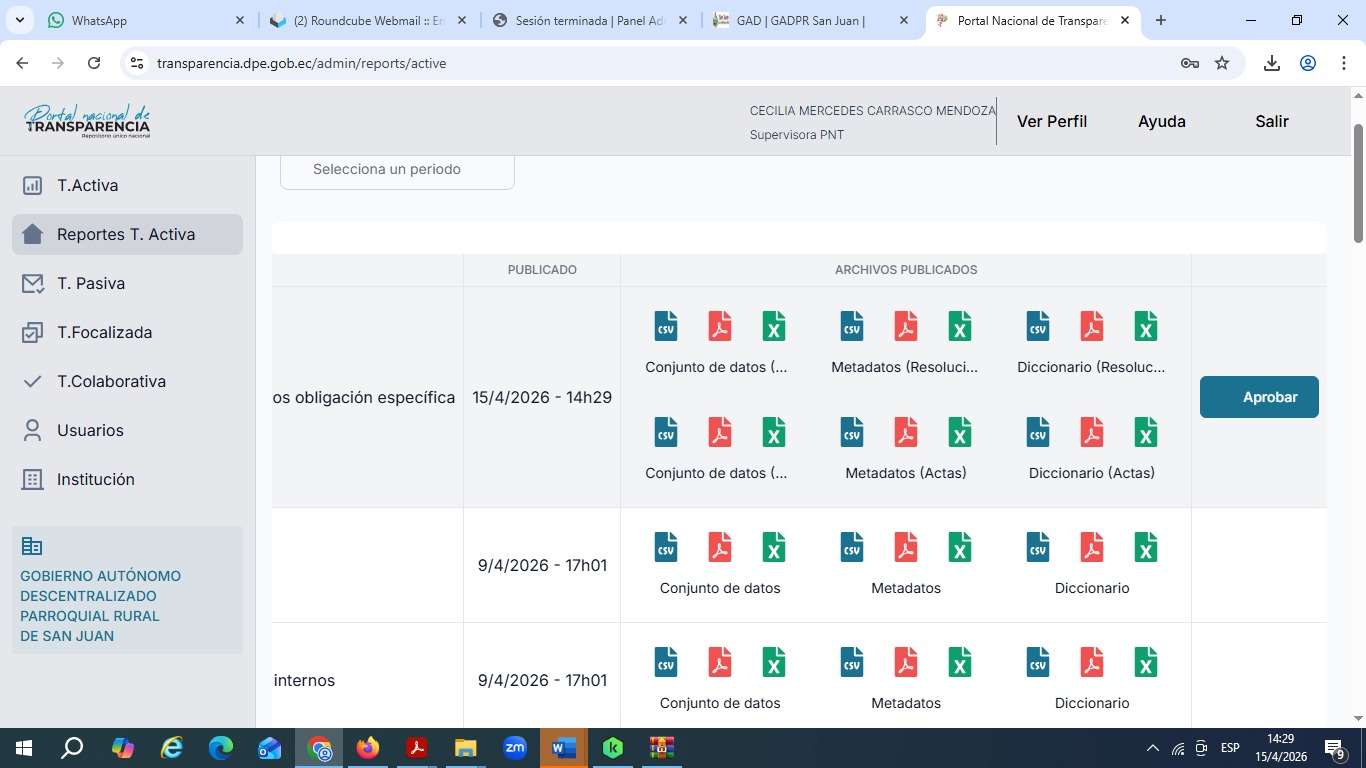Show hidden system tray icons

(x=1152, y=748)
